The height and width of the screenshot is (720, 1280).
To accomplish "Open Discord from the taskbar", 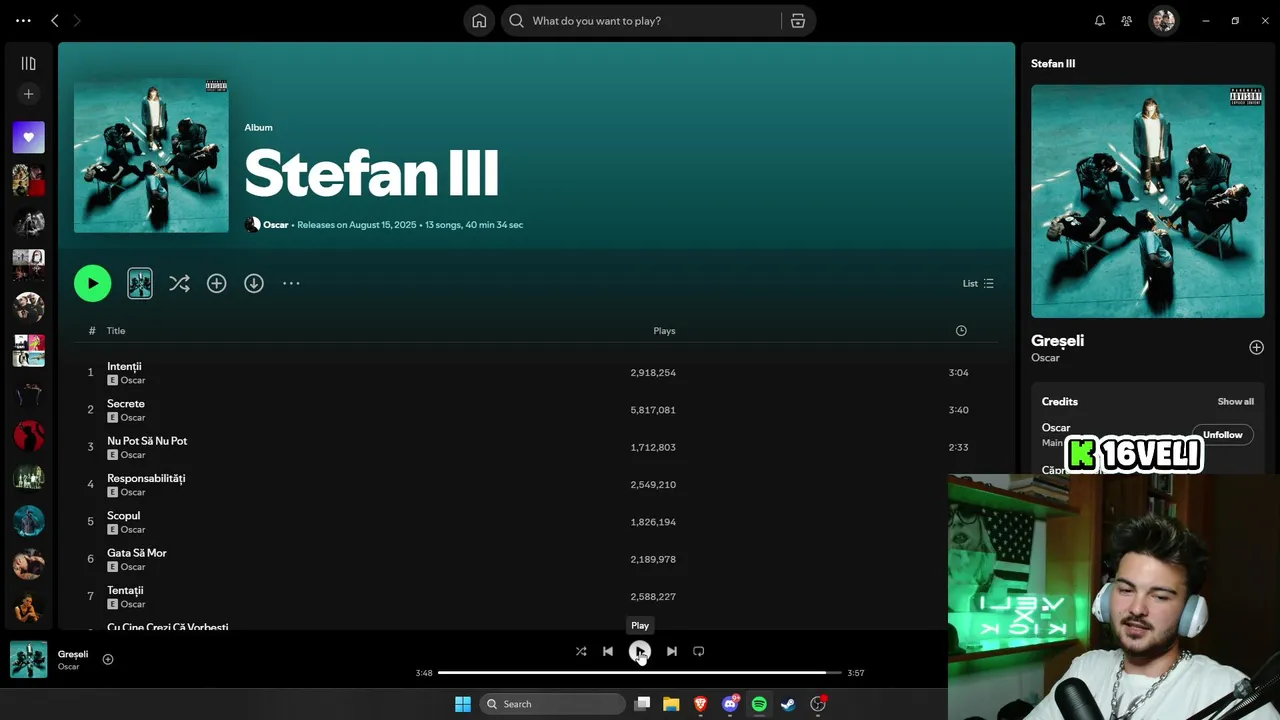I will (x=730, y=704).
